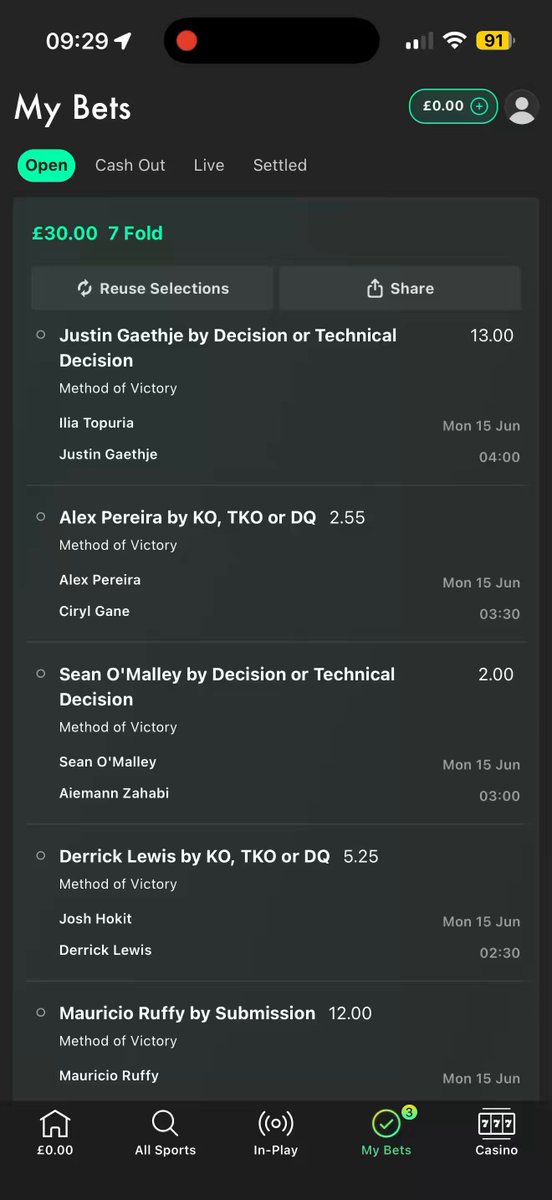Switch to the Settled tab
The image size is (552, 1200).
280,165
